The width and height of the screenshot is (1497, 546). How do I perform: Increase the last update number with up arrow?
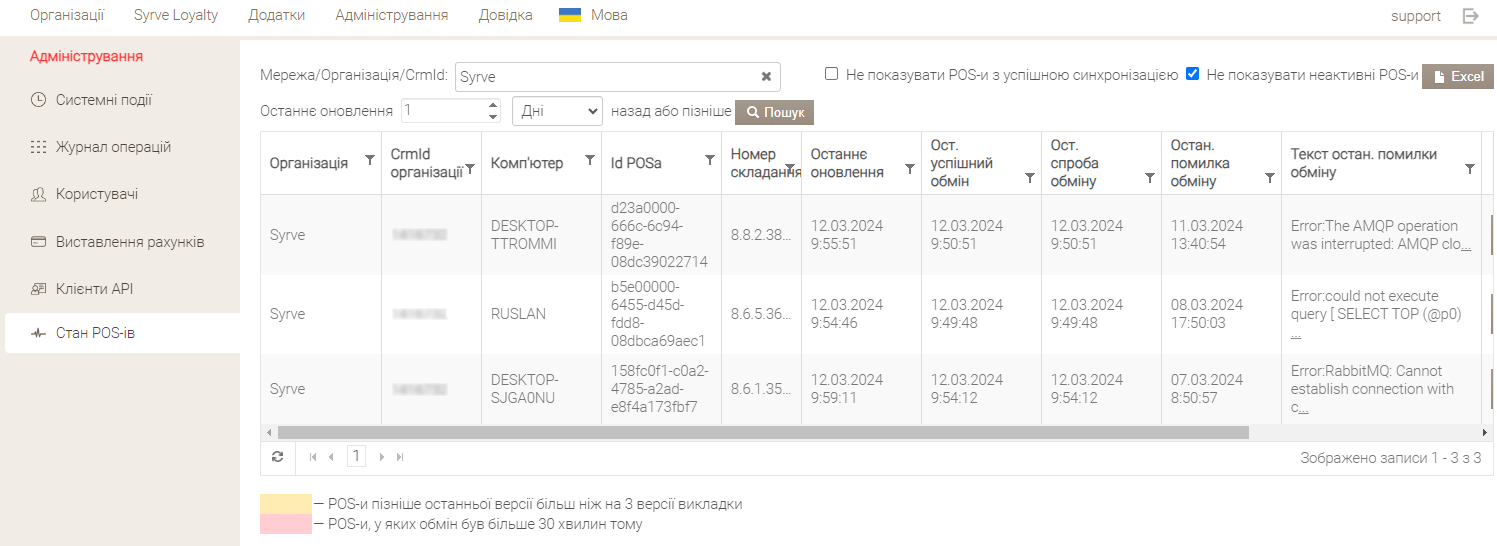click(492, 105)
